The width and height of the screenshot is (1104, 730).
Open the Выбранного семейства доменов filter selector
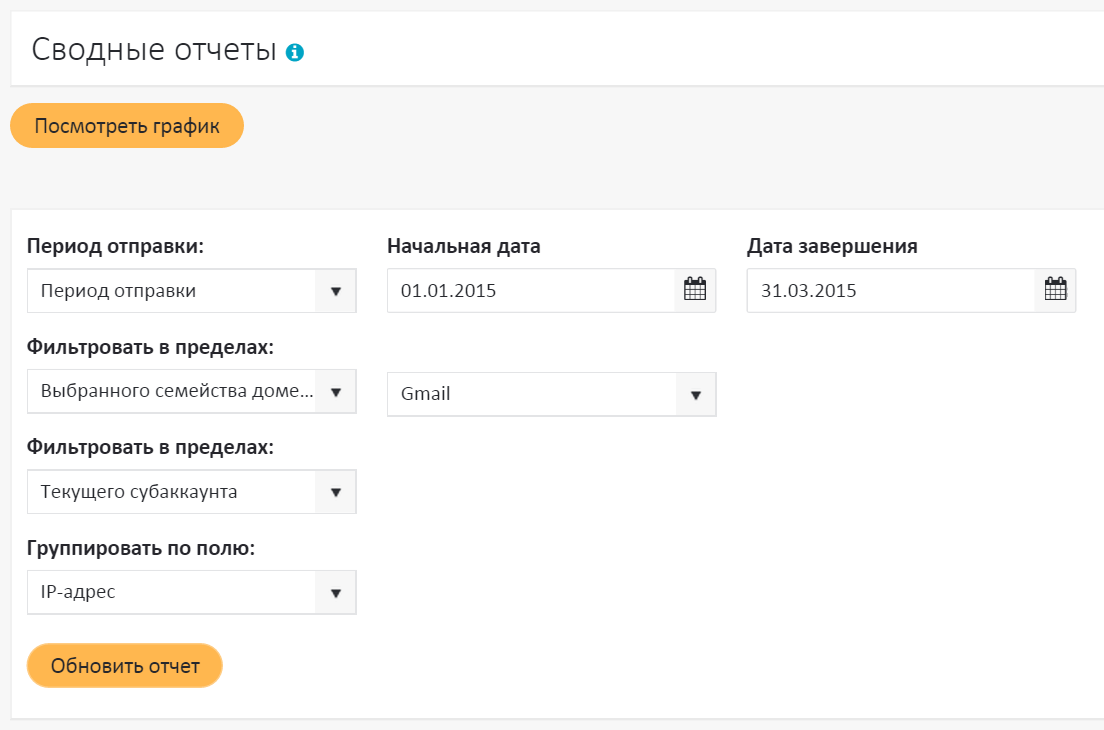coord(170,392)
